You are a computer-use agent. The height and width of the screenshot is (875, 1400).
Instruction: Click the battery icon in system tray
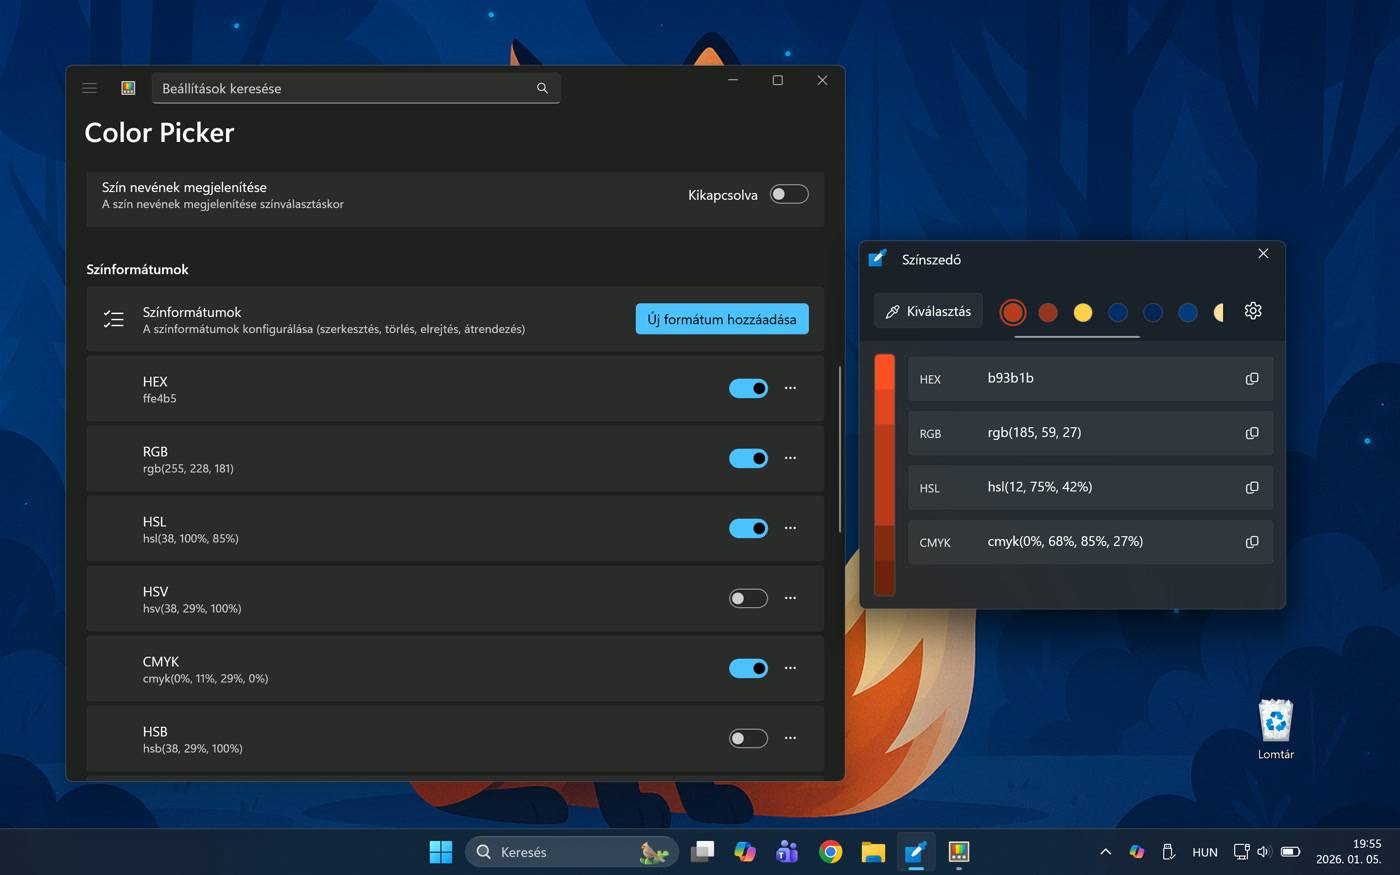click(x=1290, y=852)
